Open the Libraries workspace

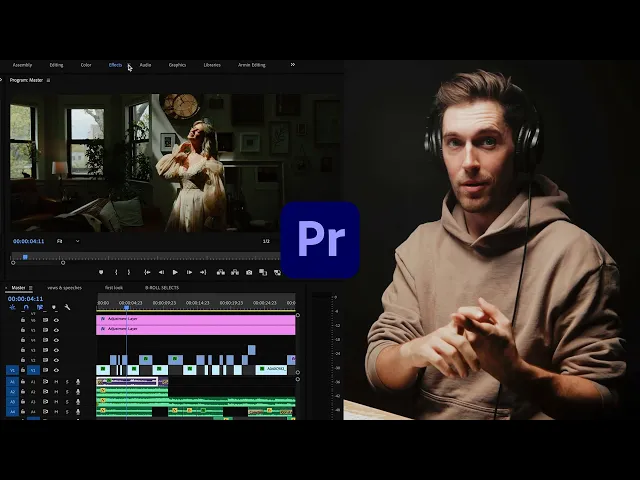212,65
